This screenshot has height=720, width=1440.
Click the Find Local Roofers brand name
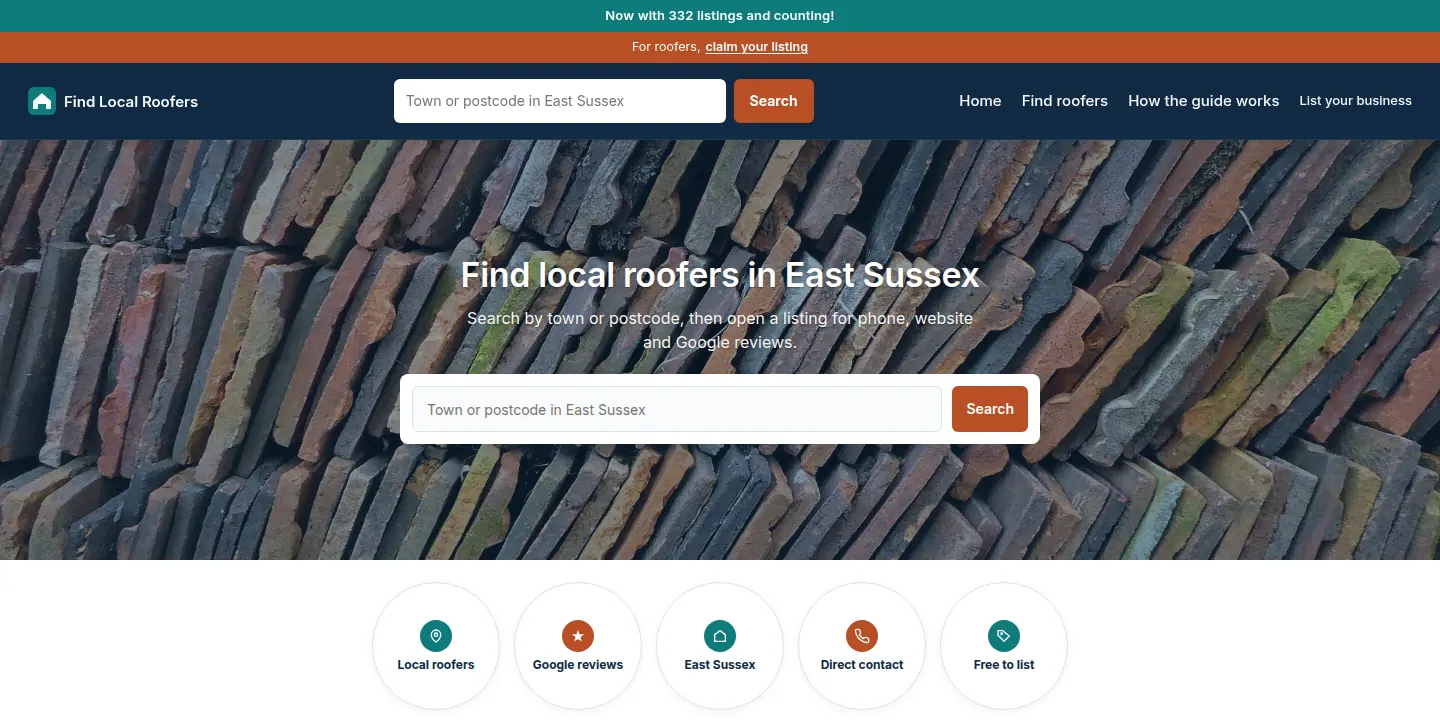tap(131, 101)
